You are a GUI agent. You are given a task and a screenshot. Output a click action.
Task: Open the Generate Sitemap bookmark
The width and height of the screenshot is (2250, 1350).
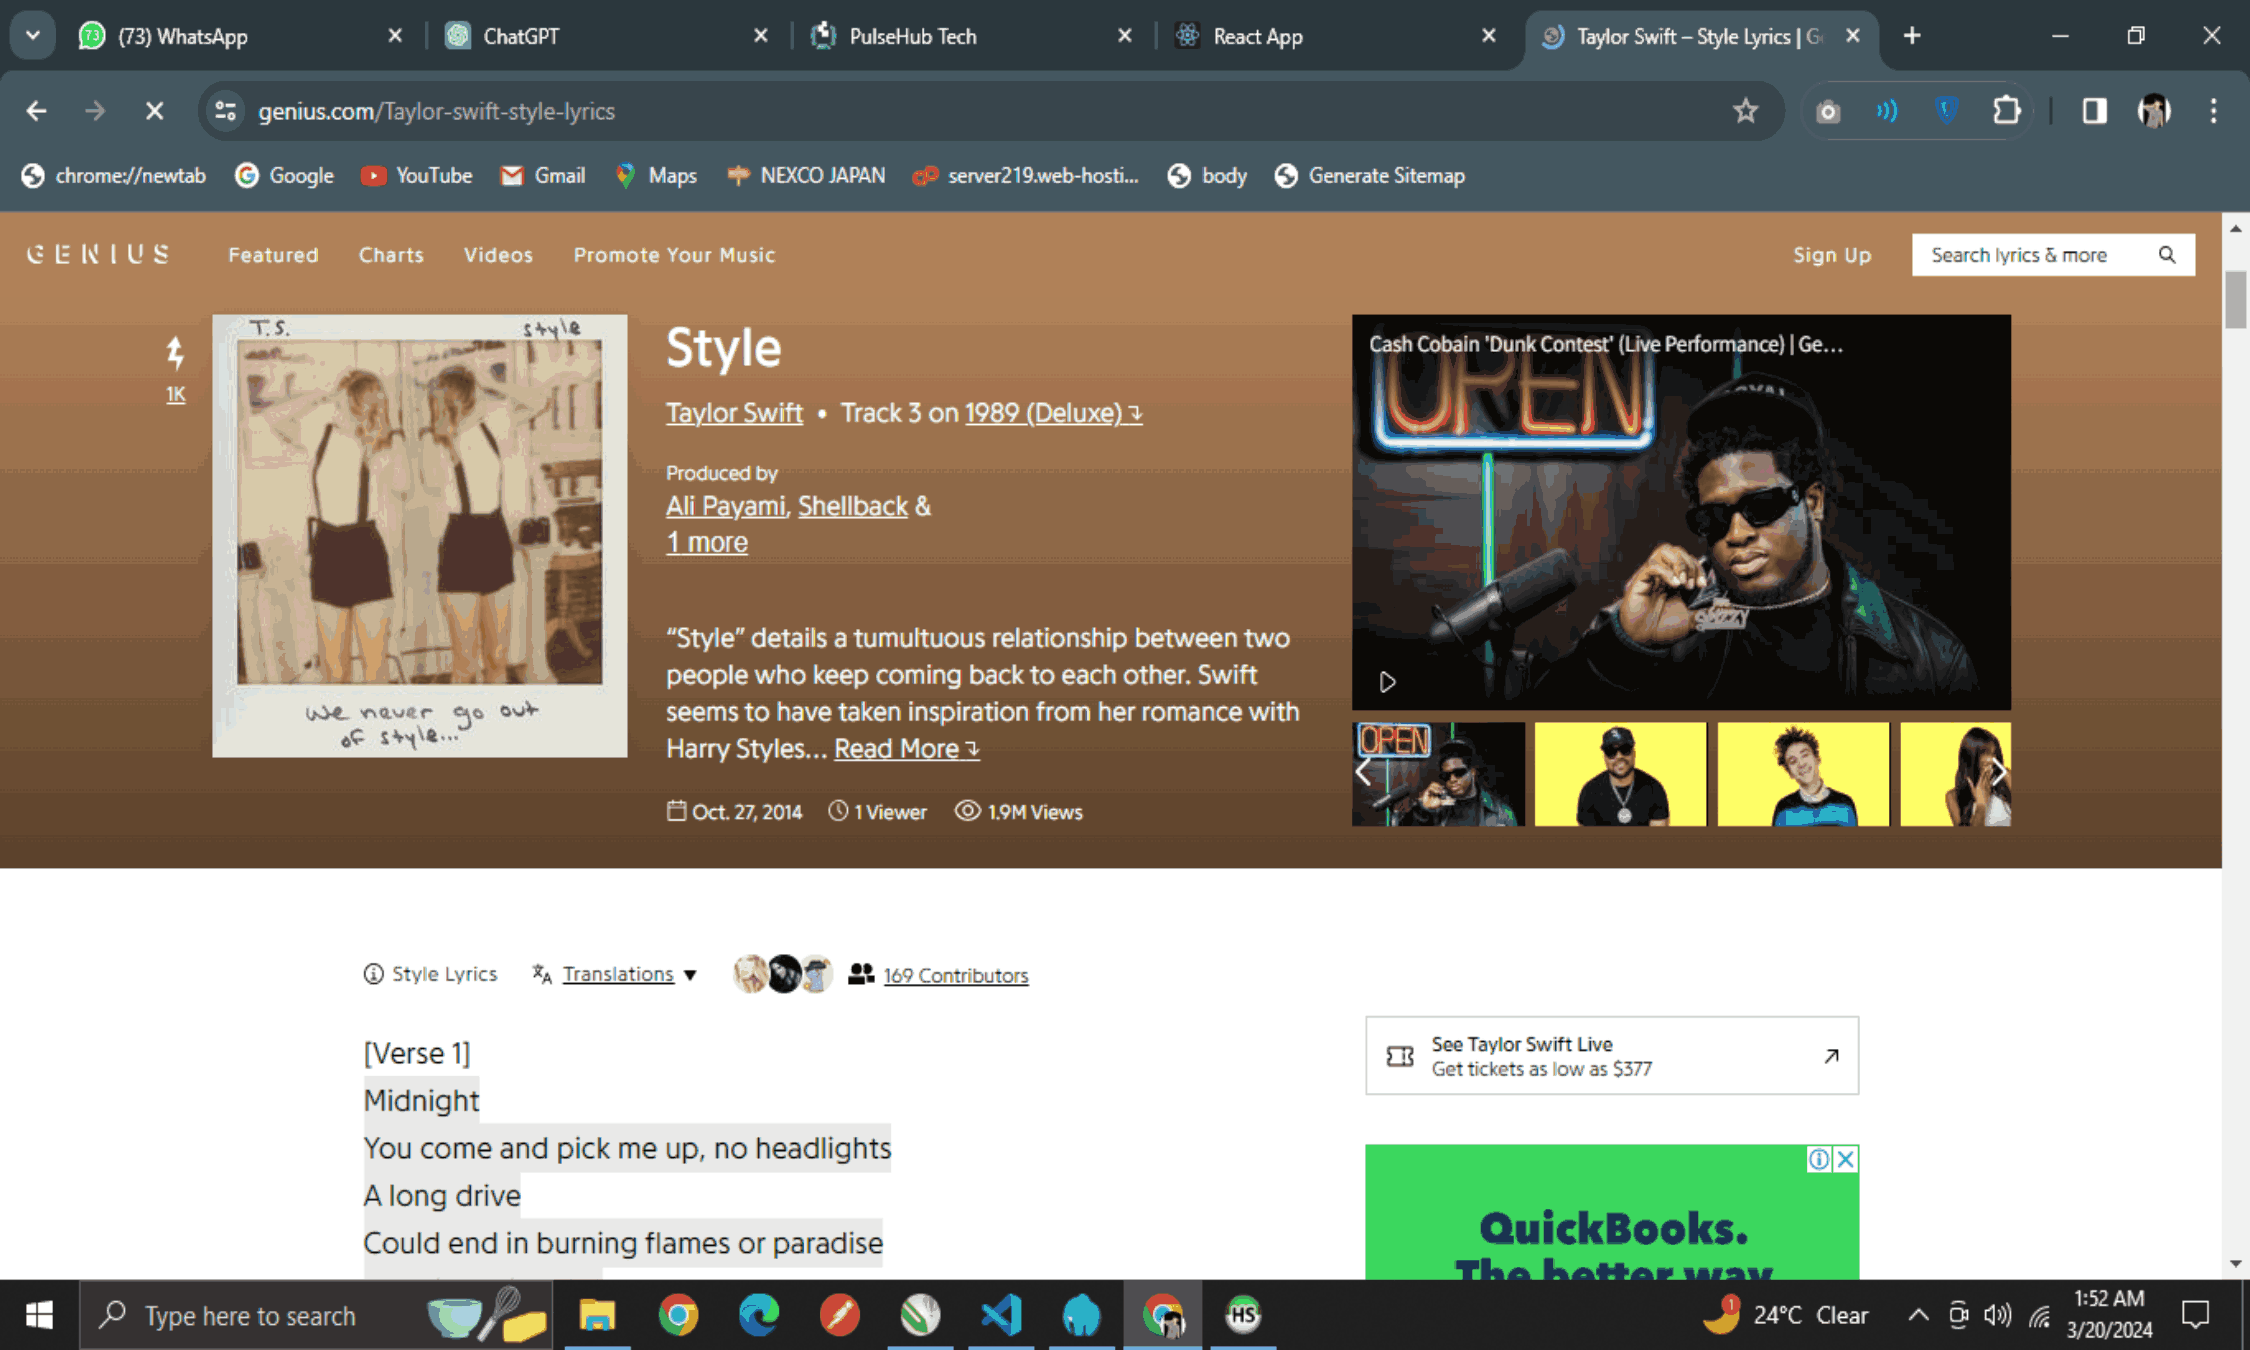tap(1370, 176)
